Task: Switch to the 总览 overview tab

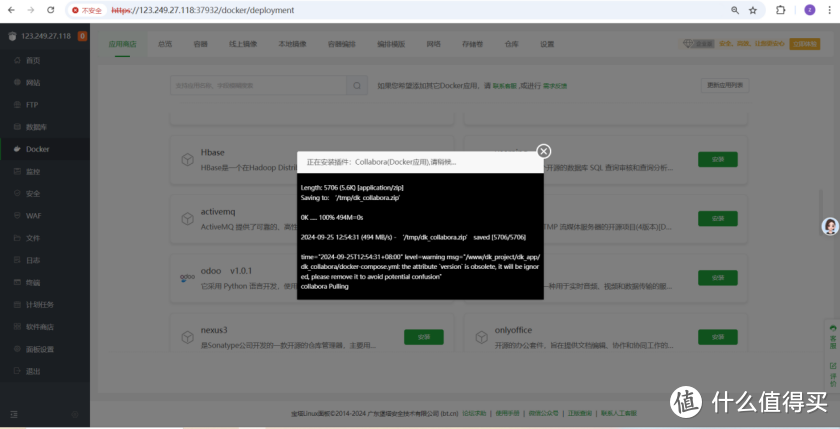Action: (x=165, y=44)
